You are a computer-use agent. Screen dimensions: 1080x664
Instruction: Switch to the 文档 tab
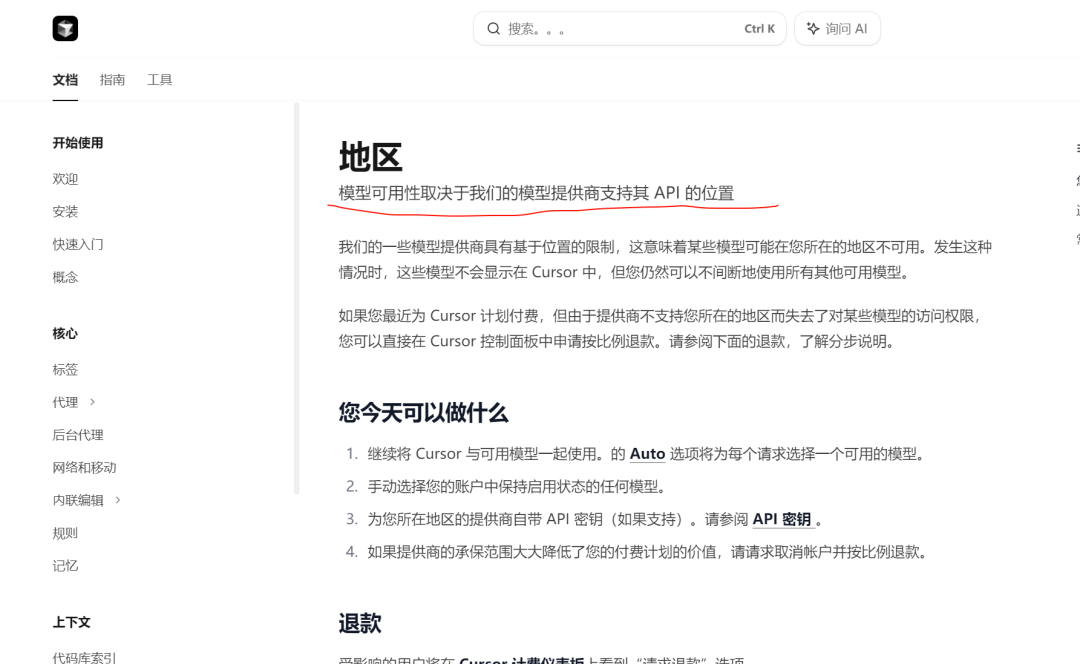[x=65, y=80]
